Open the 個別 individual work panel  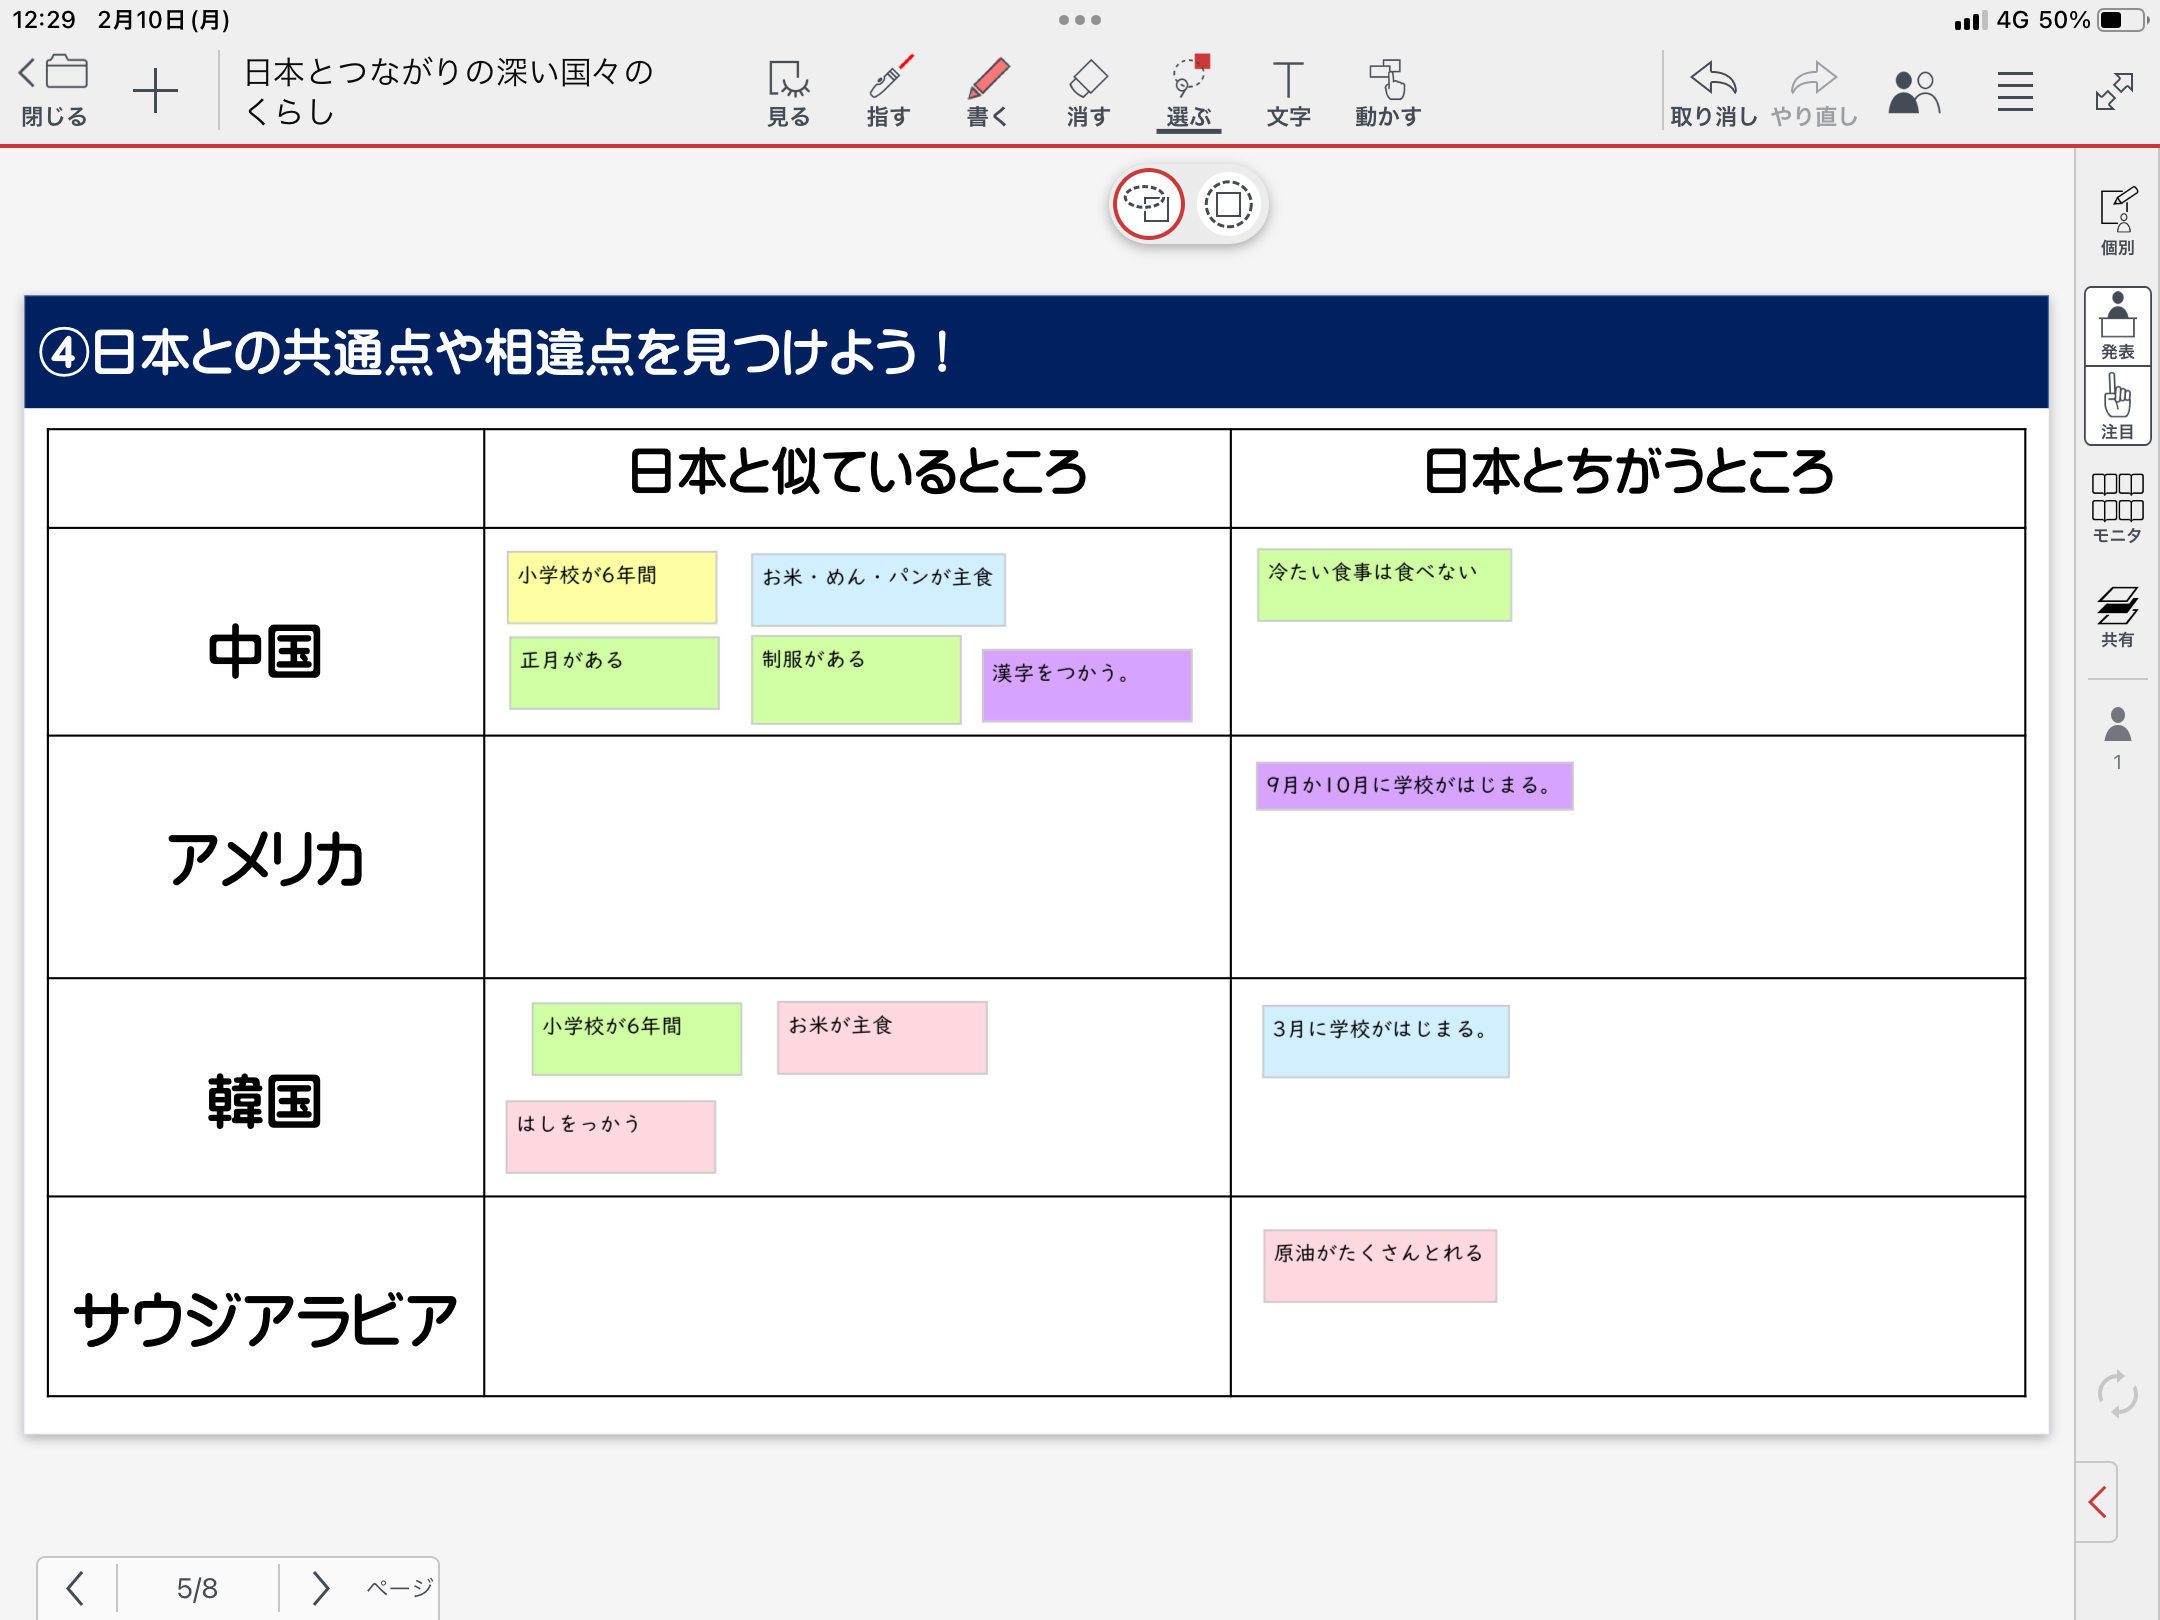(2117, 220)
